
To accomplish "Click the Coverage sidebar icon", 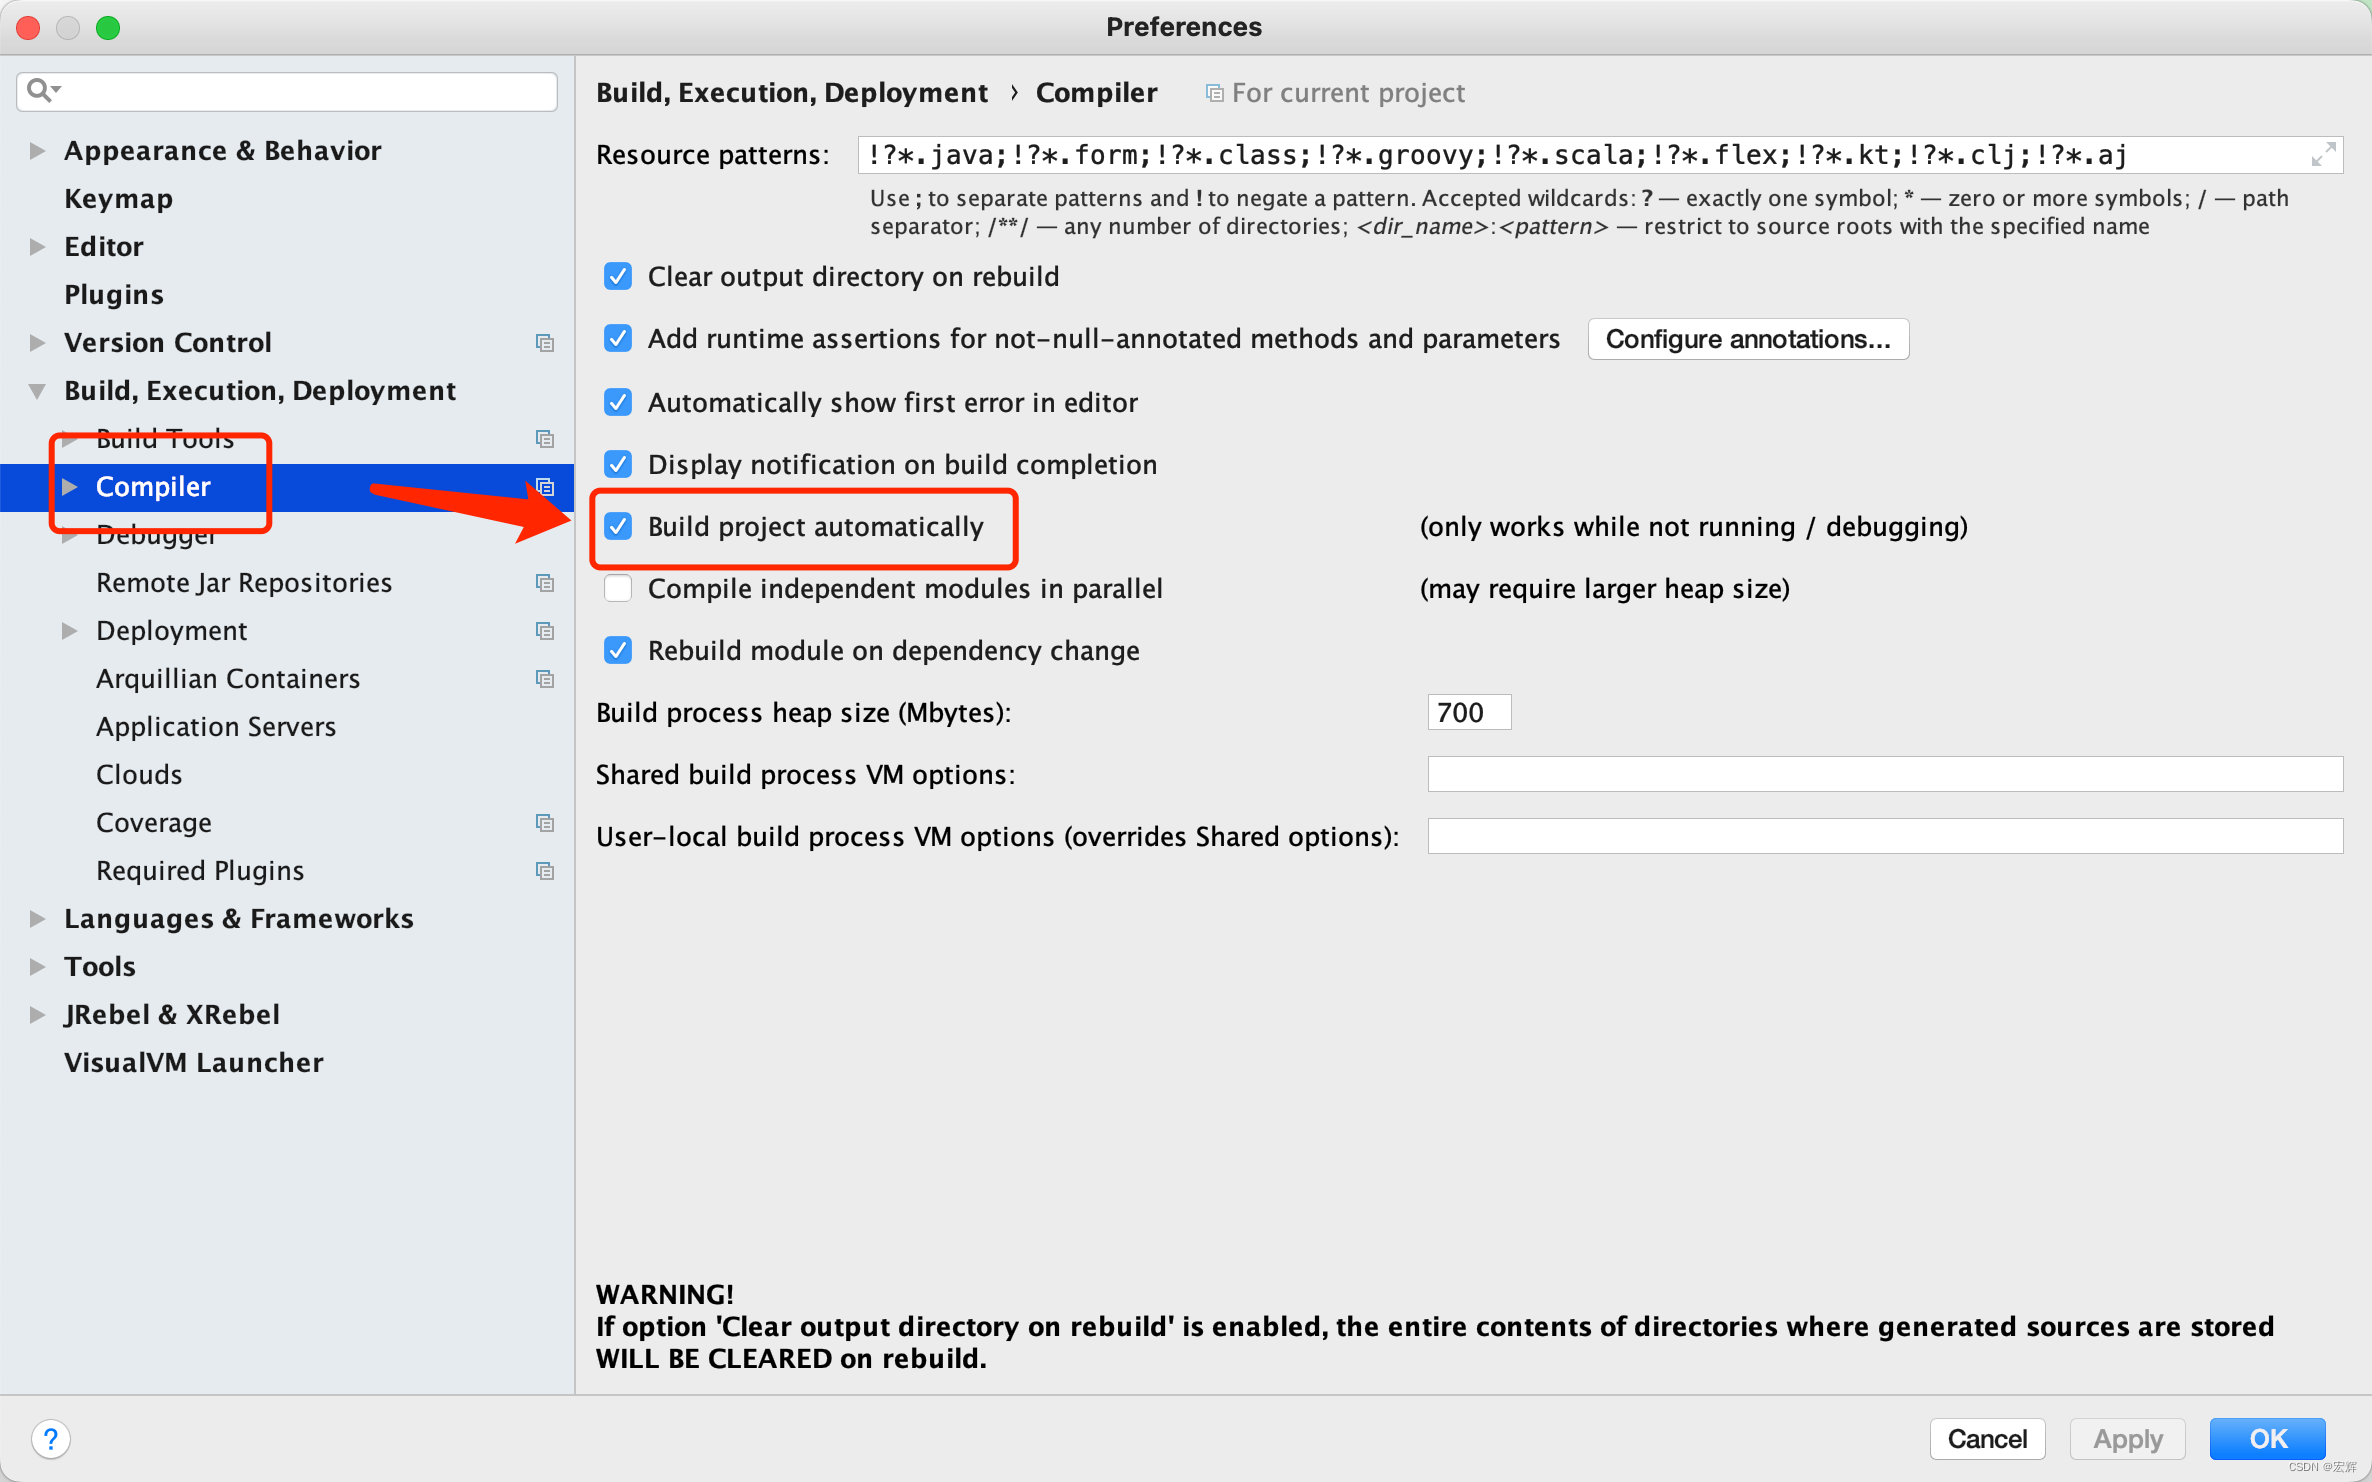I will pos(544,821).
